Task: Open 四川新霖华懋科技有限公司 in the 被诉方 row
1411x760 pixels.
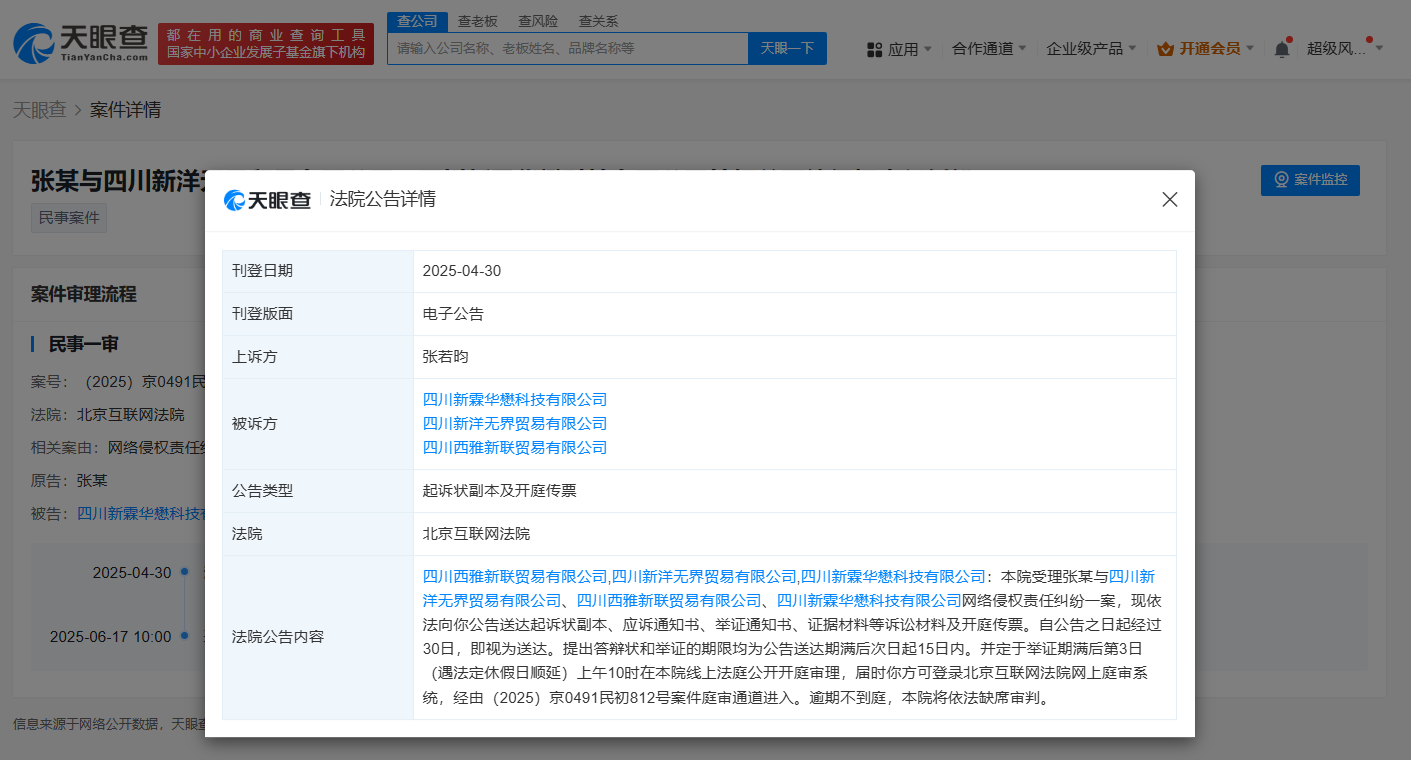Action: (x=515, y=399)
